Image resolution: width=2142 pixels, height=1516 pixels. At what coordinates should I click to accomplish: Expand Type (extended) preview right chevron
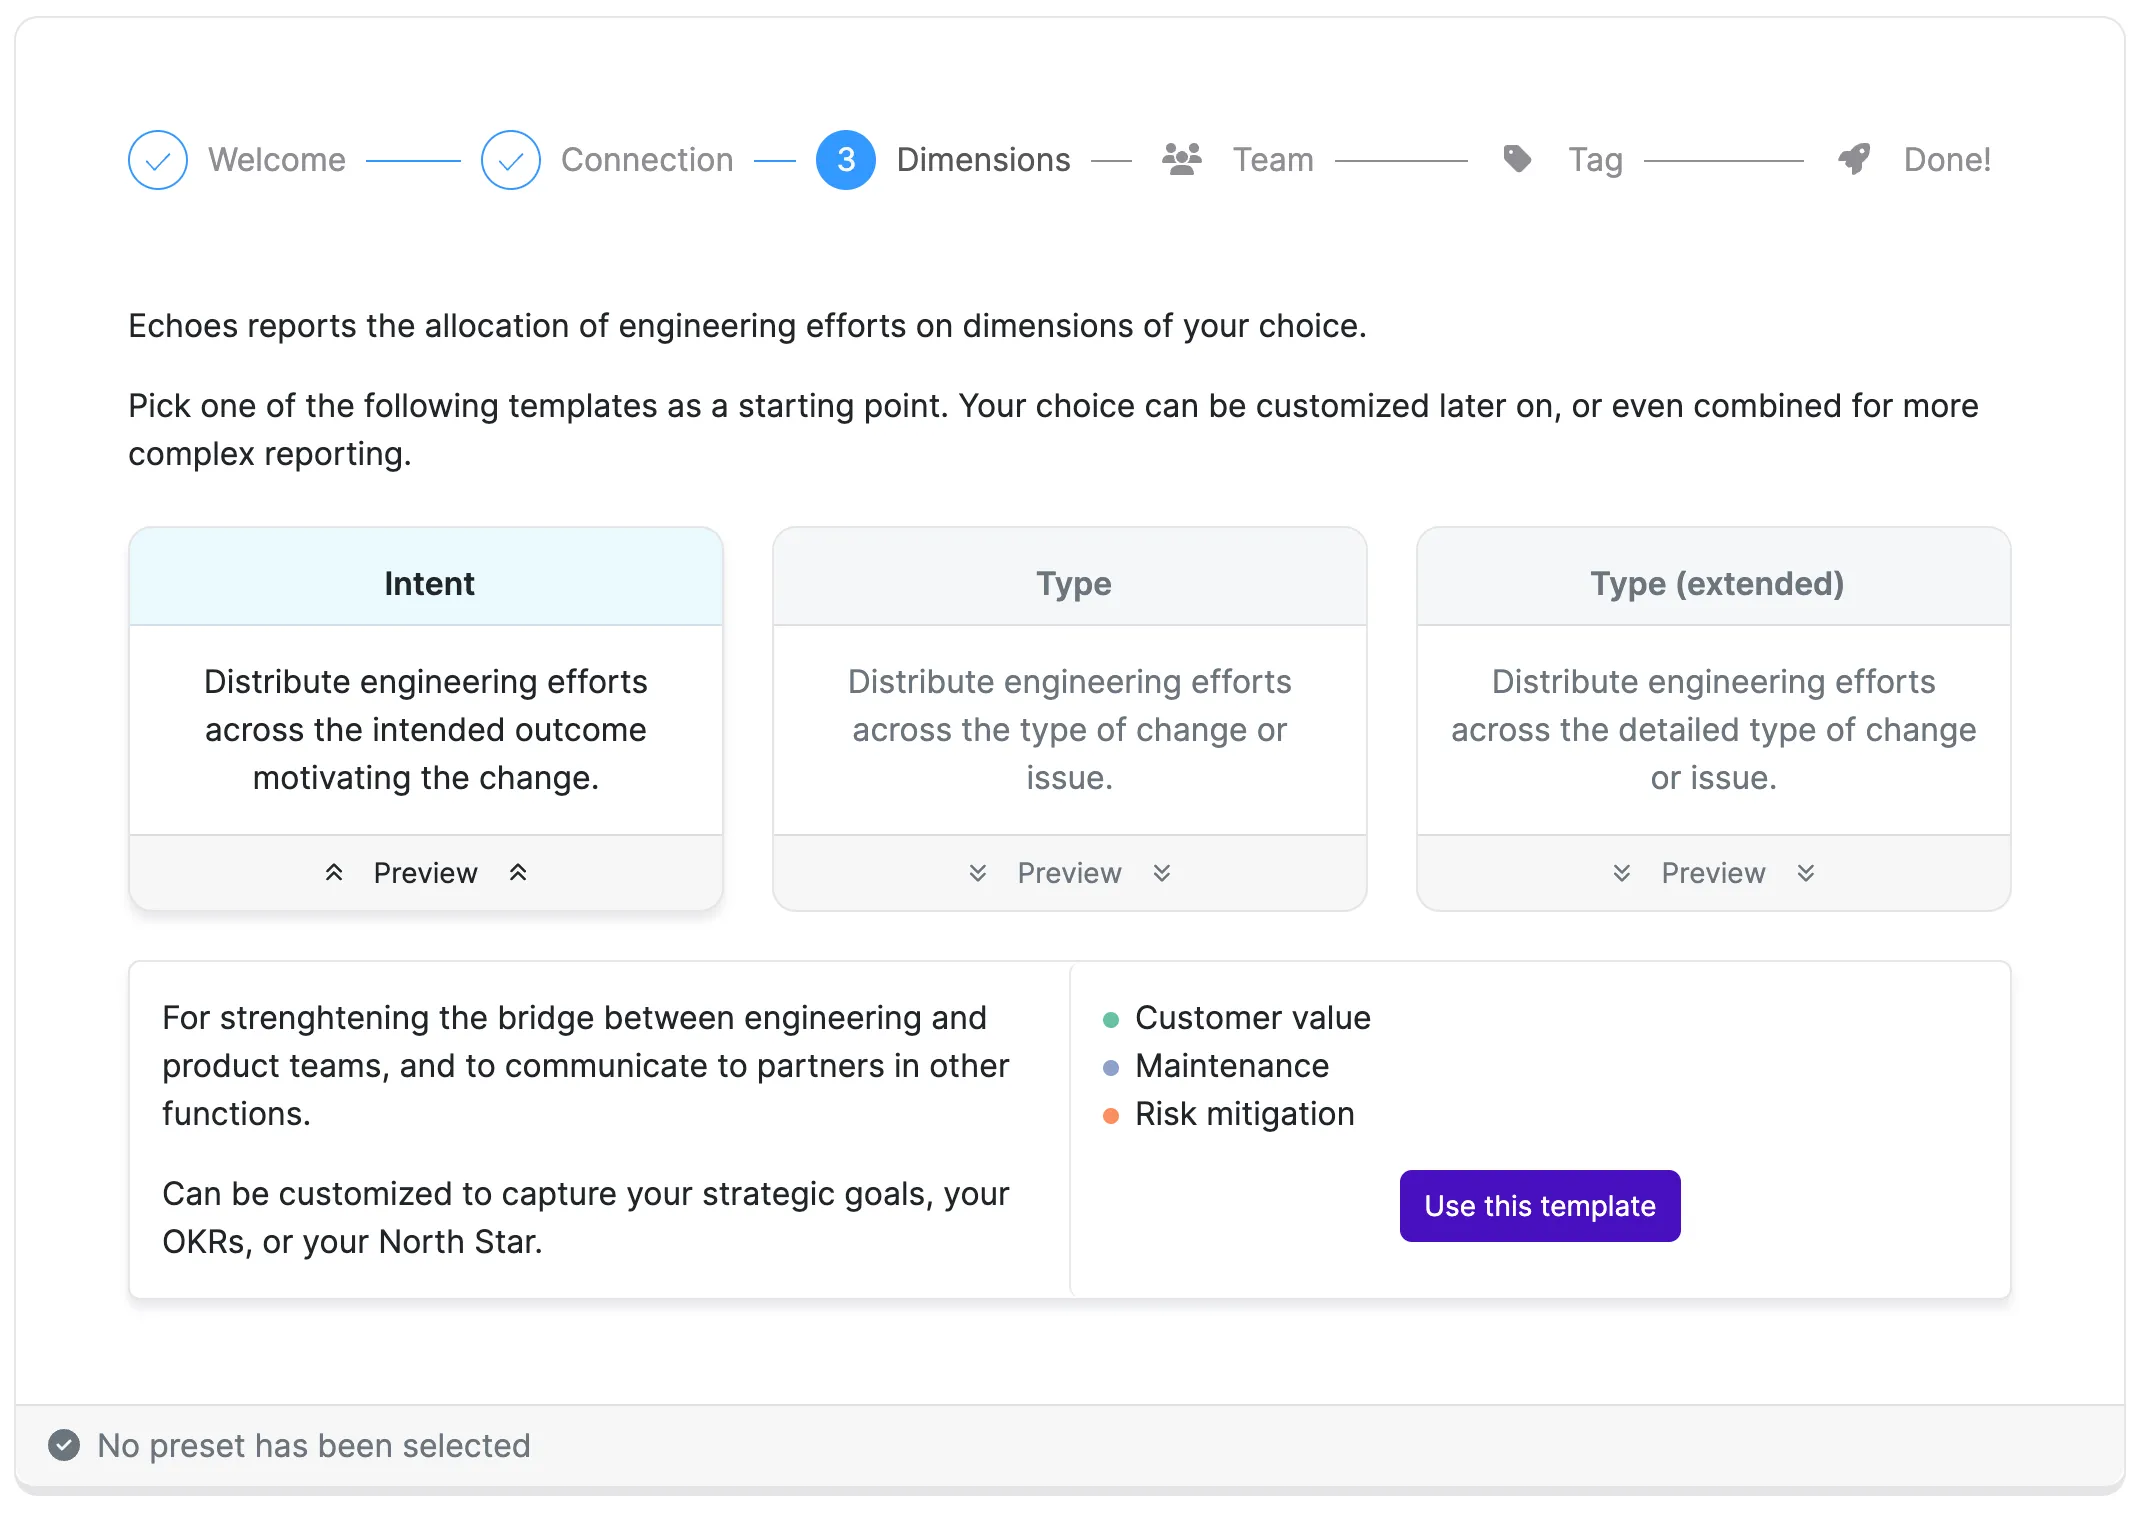[x=1806, y=873]
